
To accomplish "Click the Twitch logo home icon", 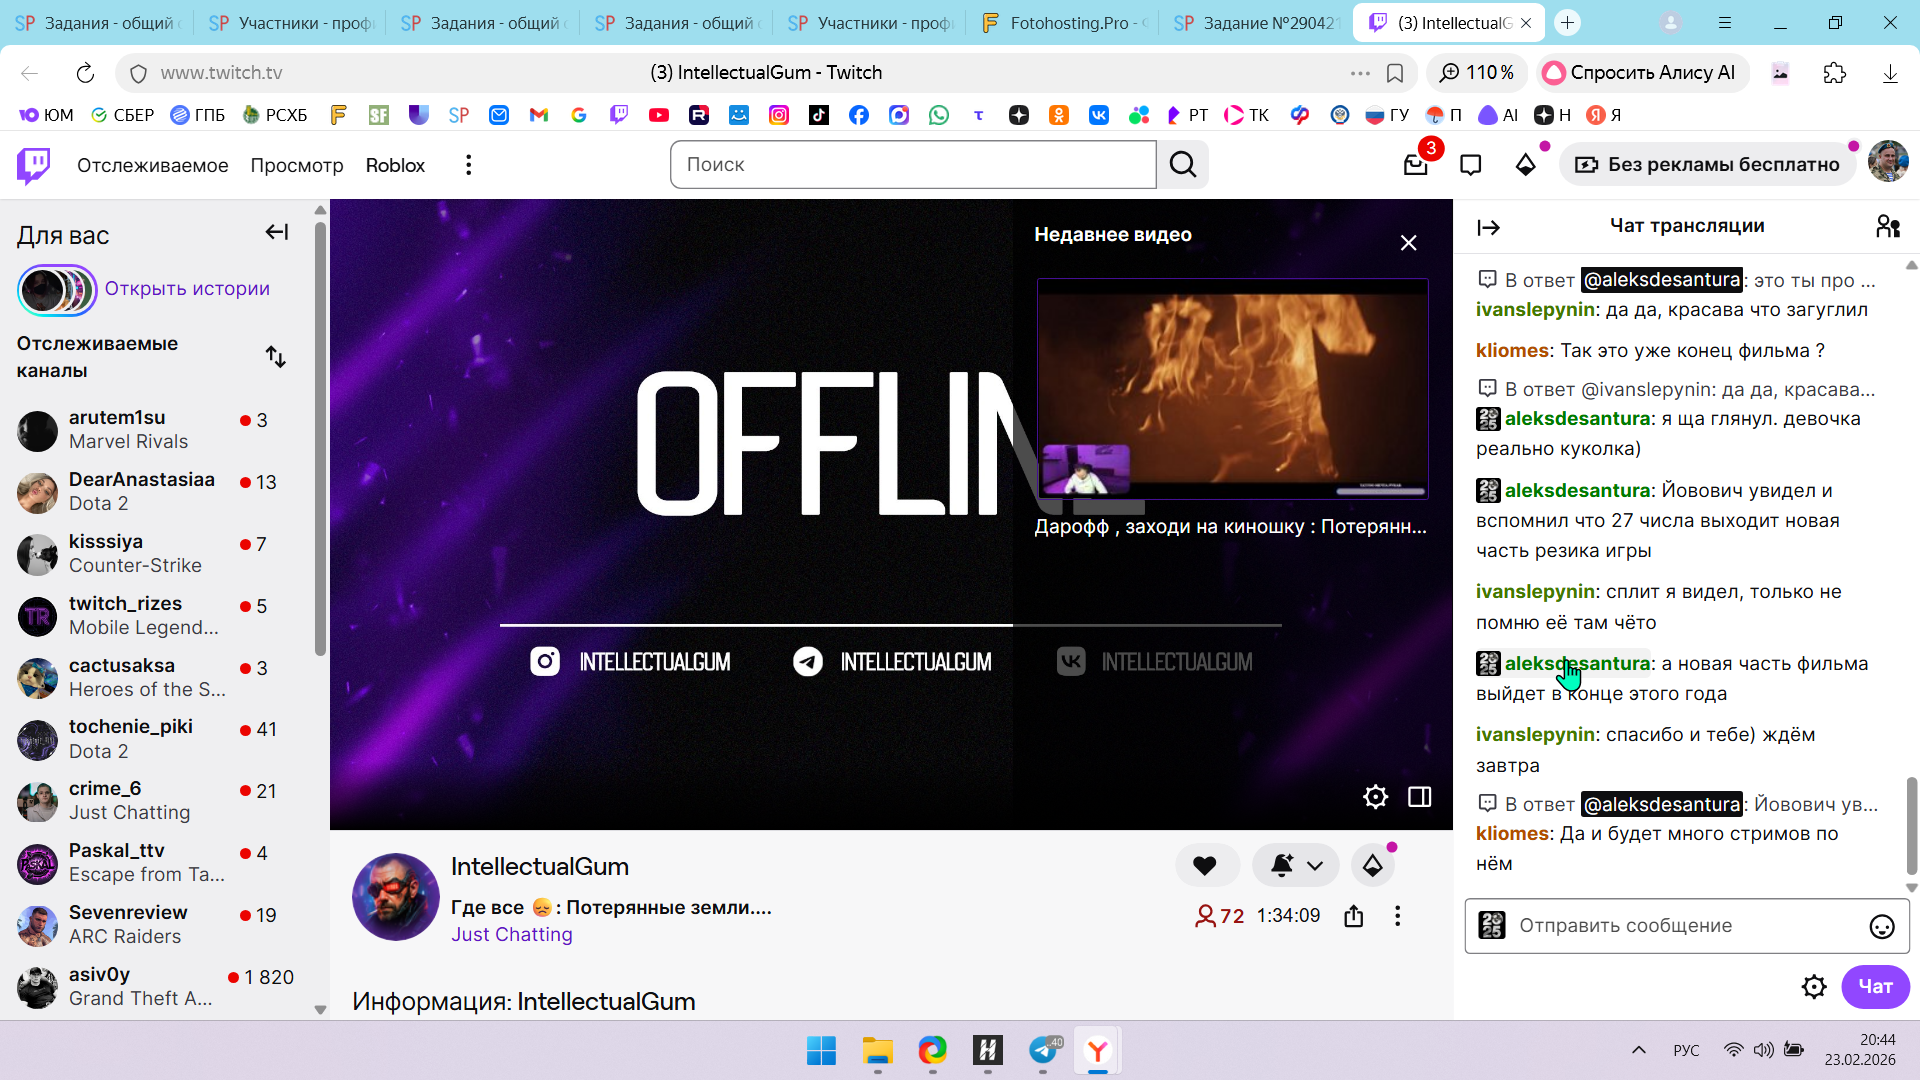I will pyautogui.click(x=34, y=165).
